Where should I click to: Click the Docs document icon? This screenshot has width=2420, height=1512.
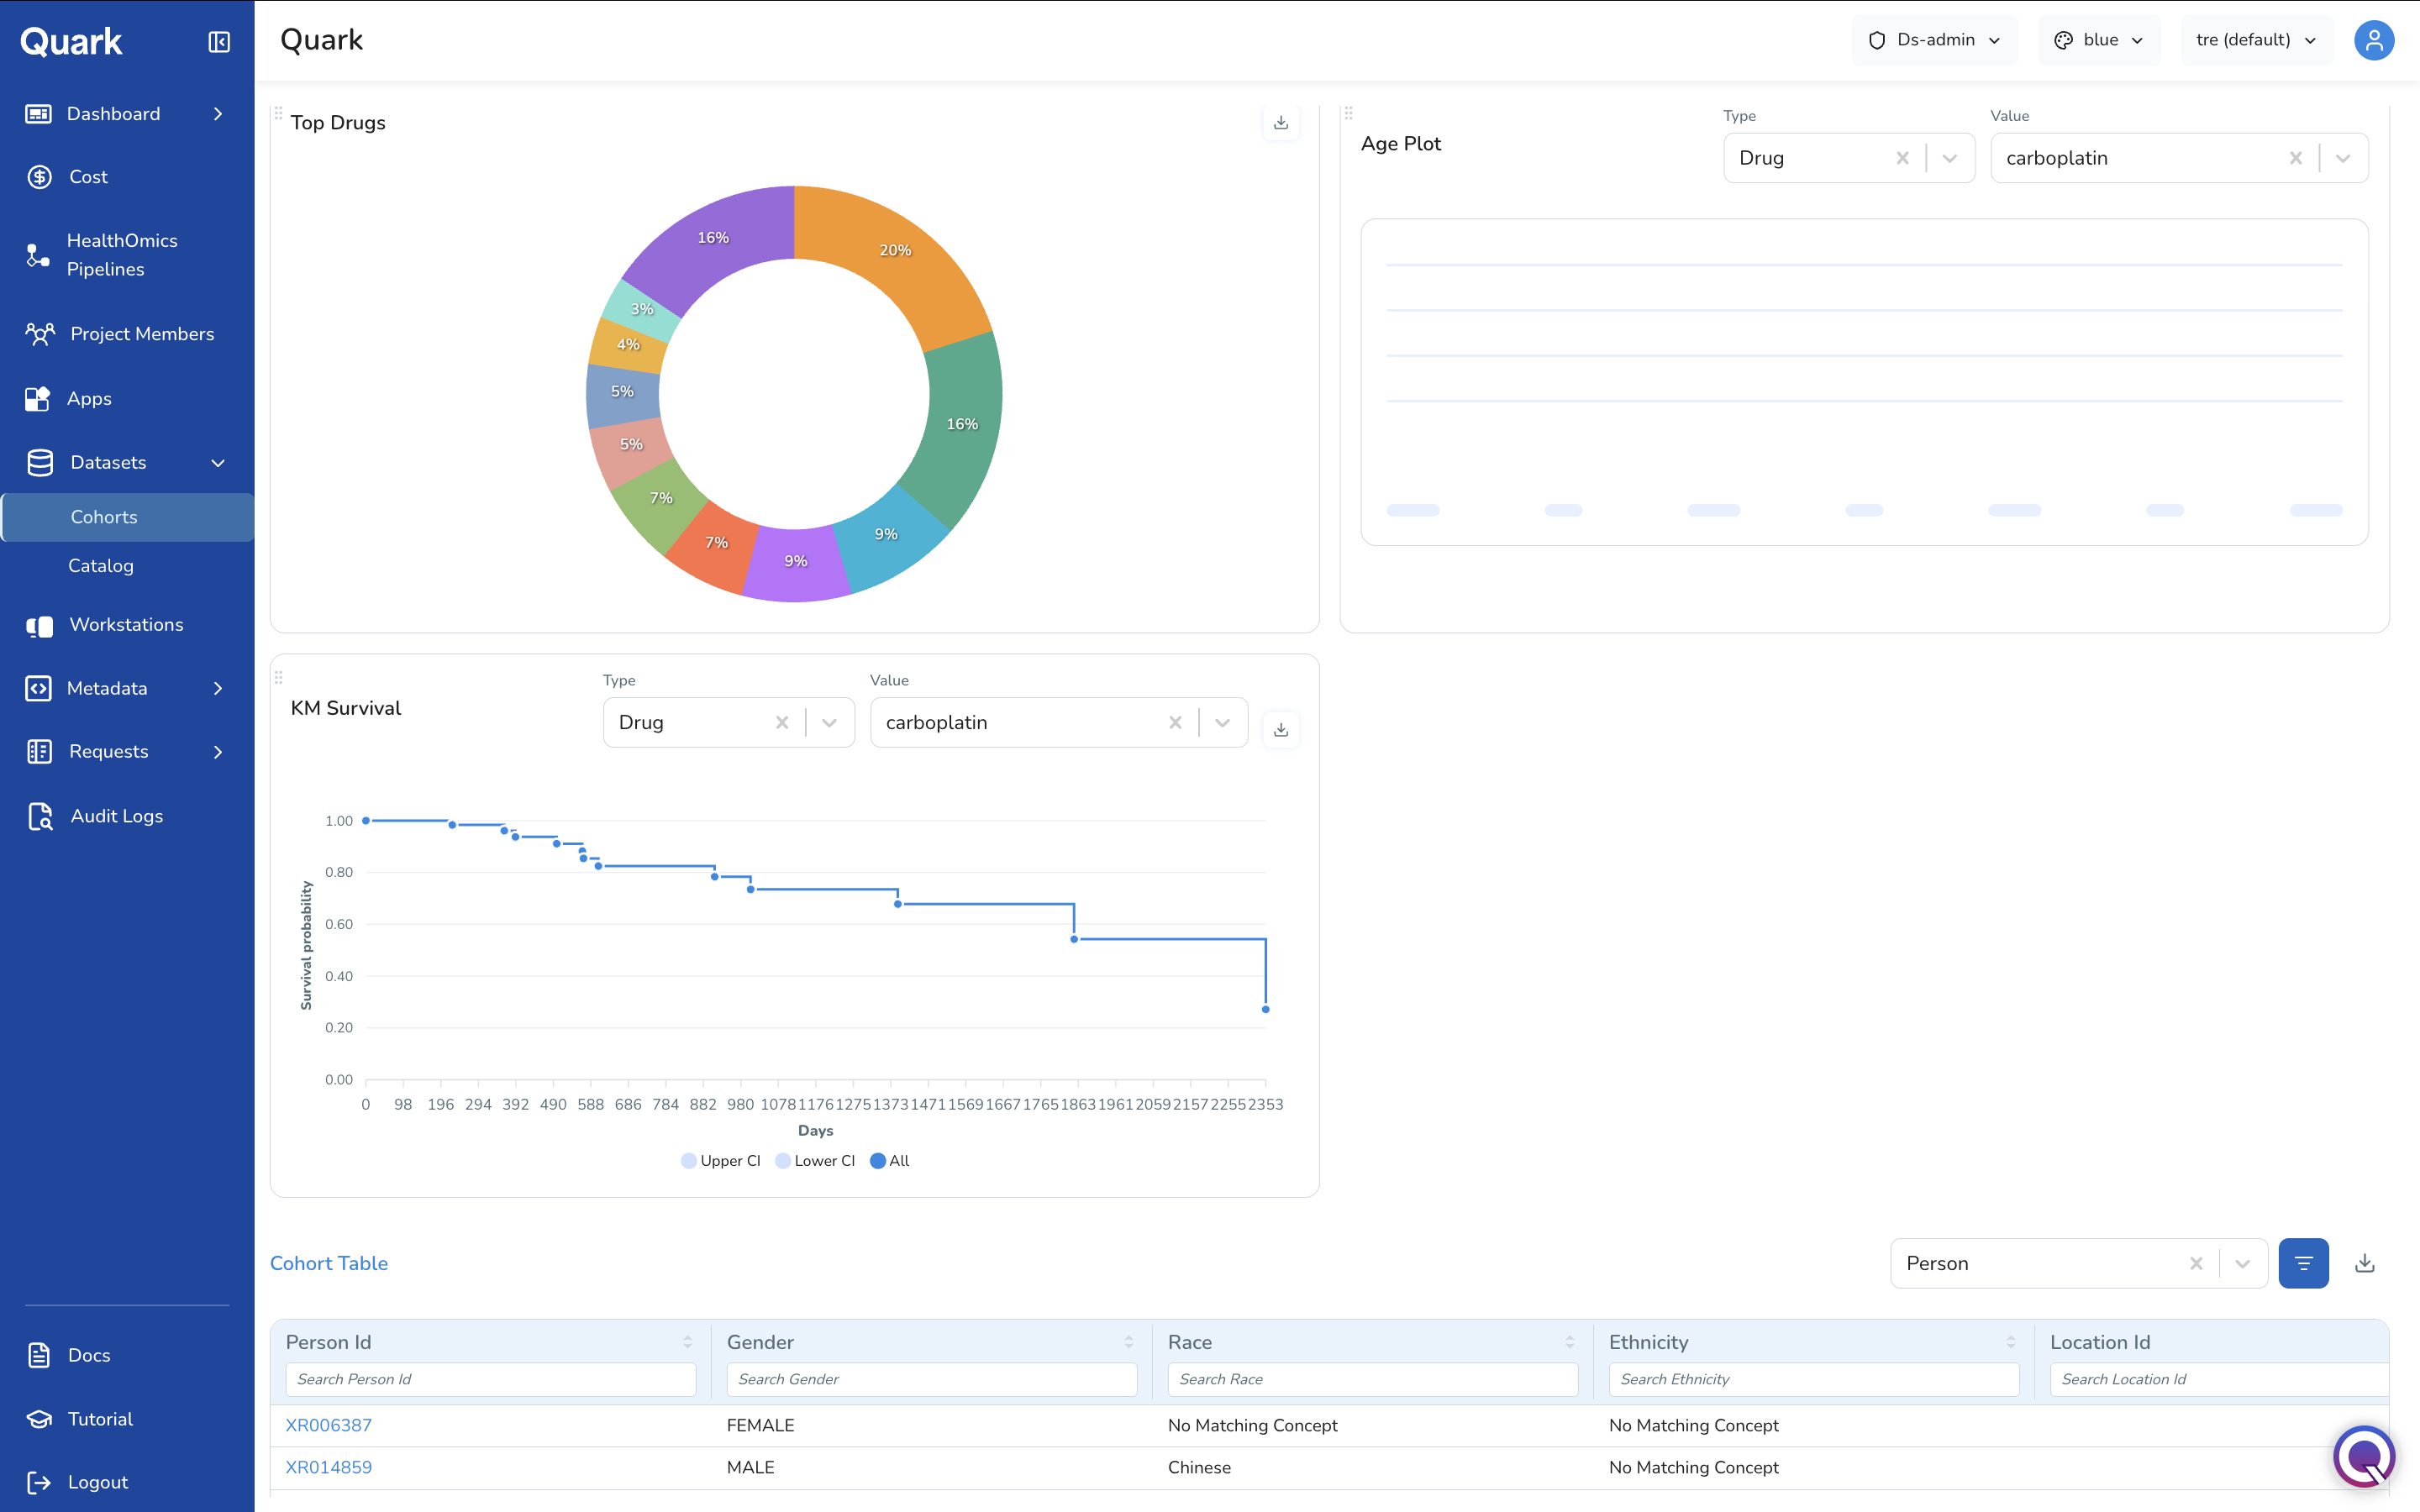(x=39, y=1355)
